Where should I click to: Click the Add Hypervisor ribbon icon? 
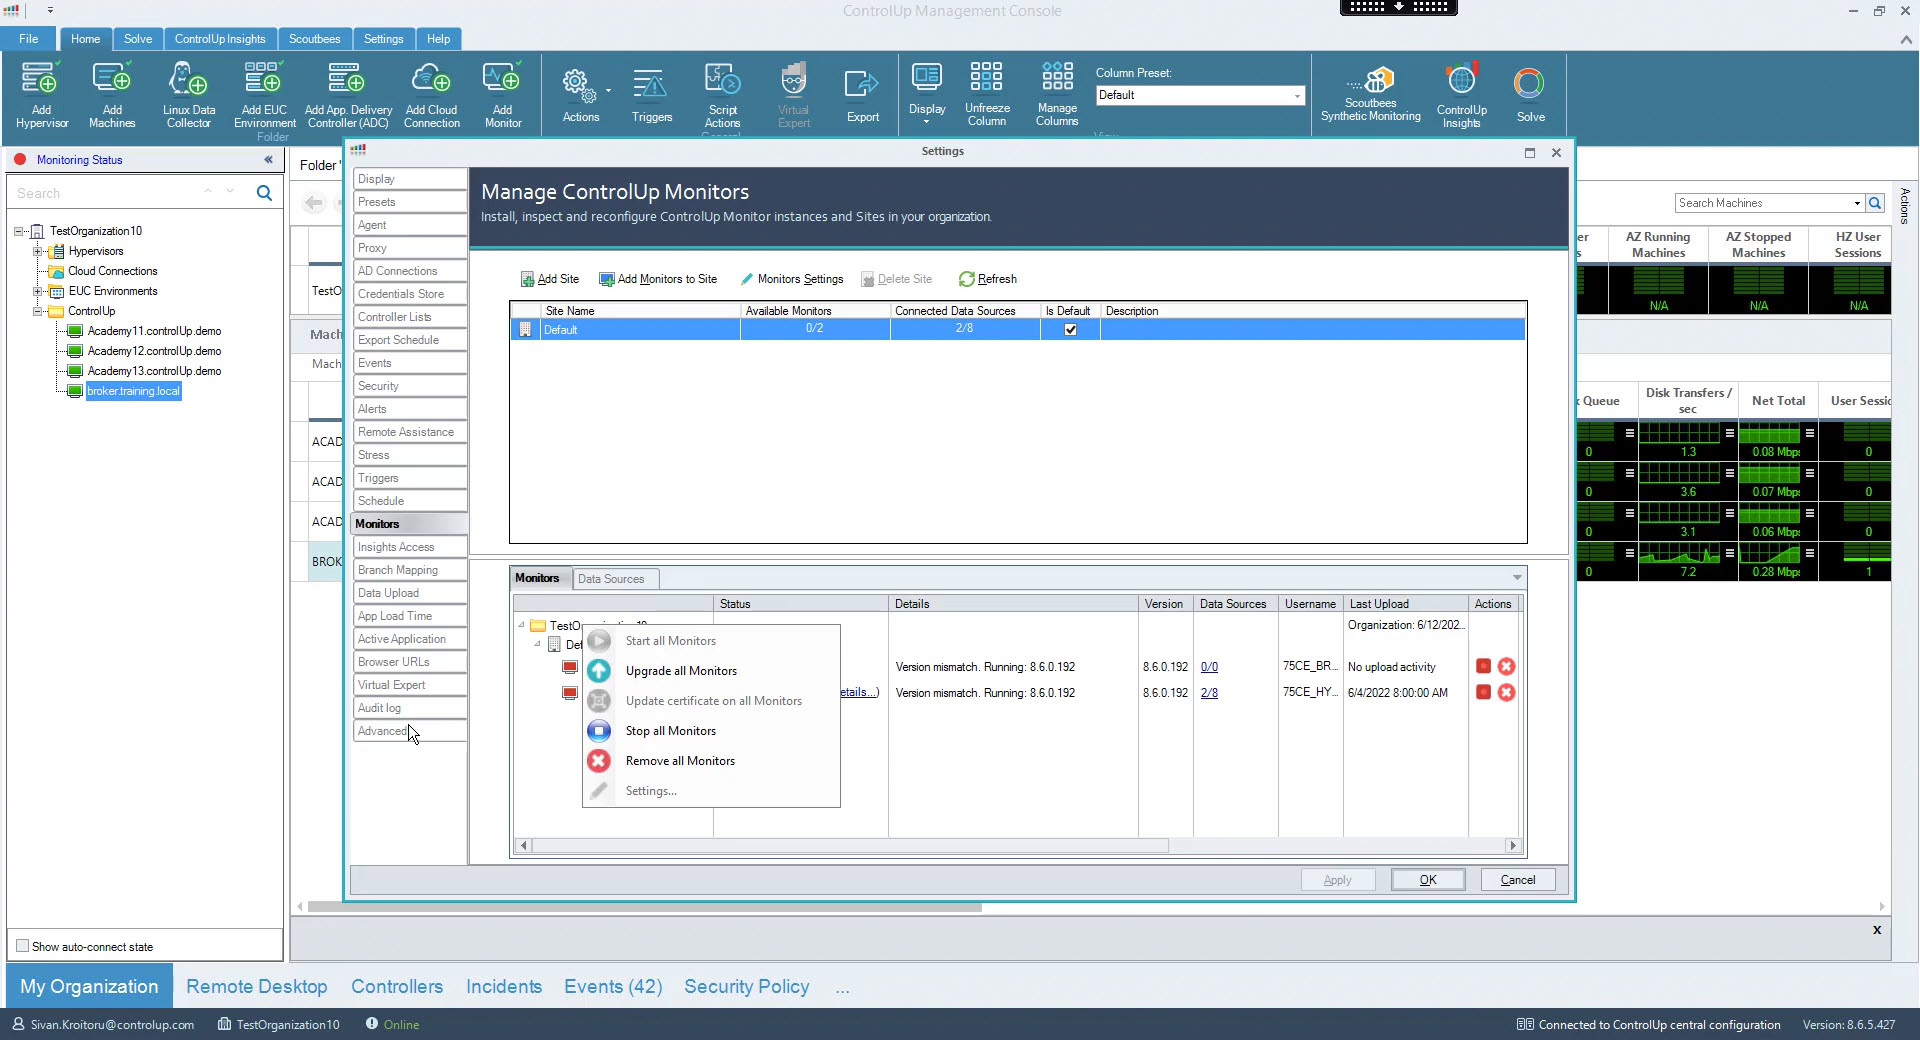click(41, 95)
